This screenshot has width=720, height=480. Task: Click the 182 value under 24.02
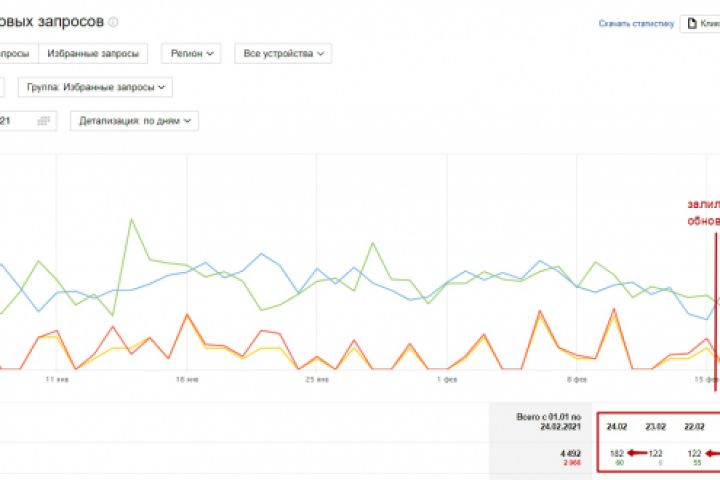[616, 452]
